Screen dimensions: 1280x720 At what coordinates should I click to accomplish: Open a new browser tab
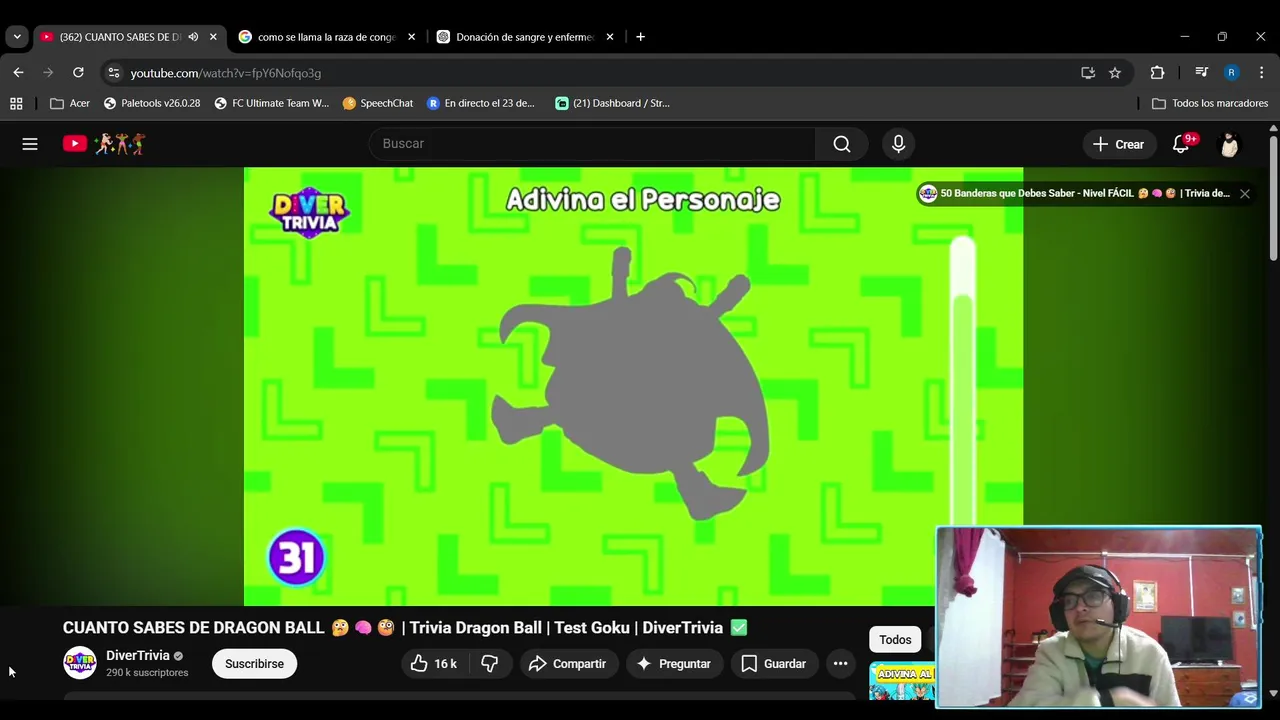pos(640,37)
